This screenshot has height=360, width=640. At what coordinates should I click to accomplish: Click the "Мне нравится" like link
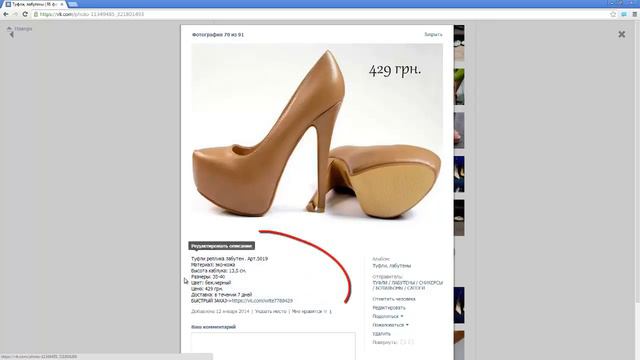pyautogui.click(x=307, y=311)
